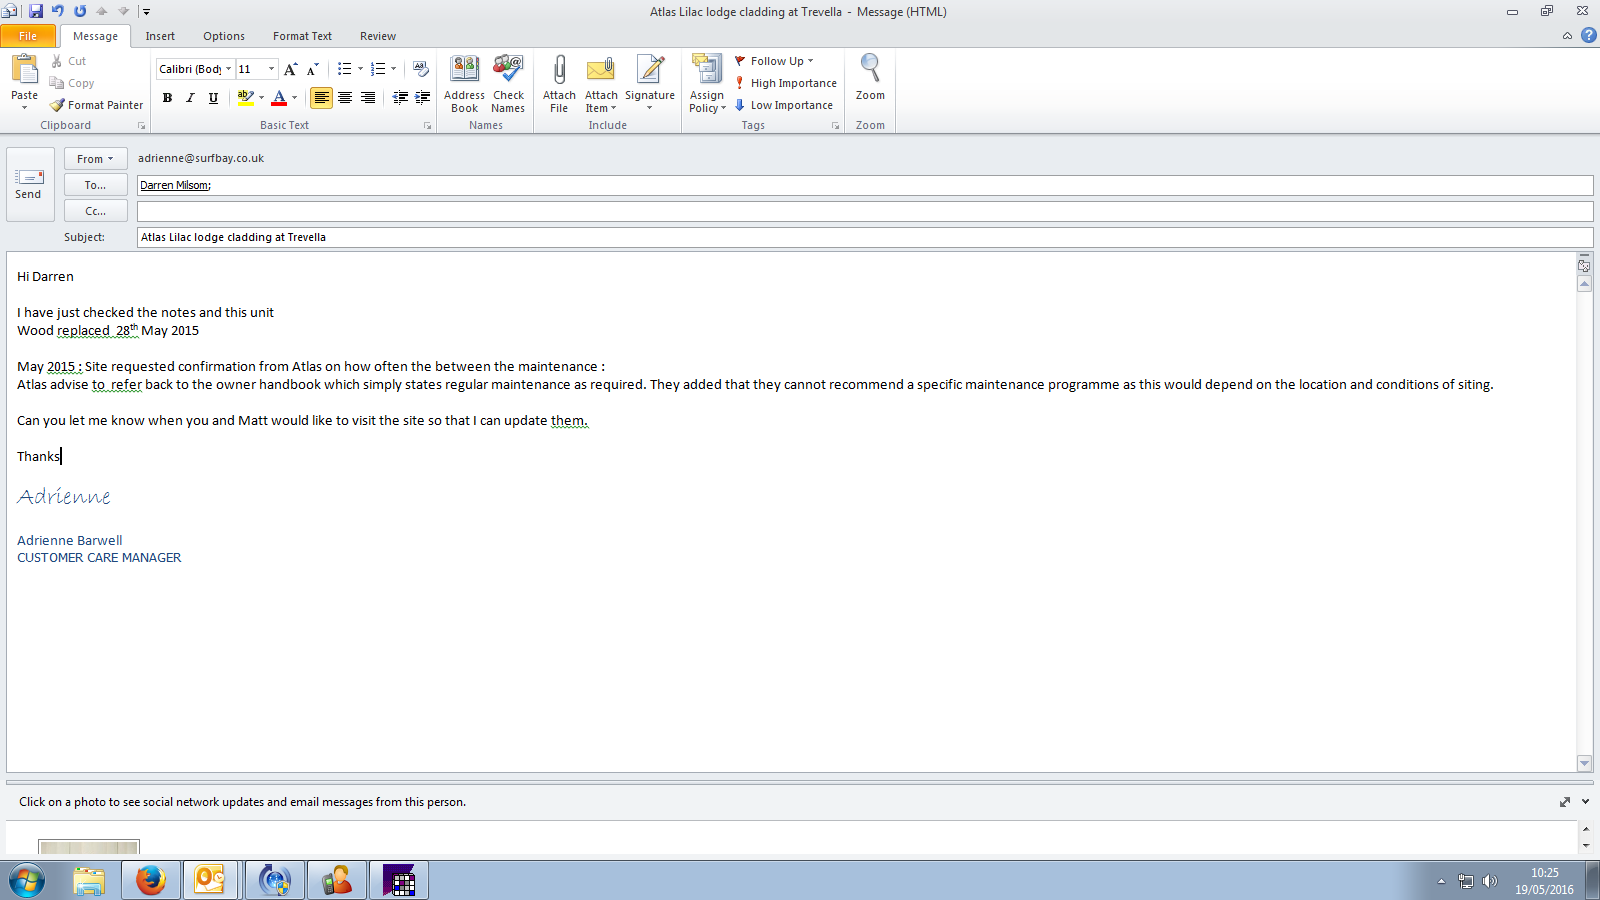Viewport: 1600px width, 900px height.
Task: Save the message from Quick Access Toolbar
Action: (x=36, y=11)
